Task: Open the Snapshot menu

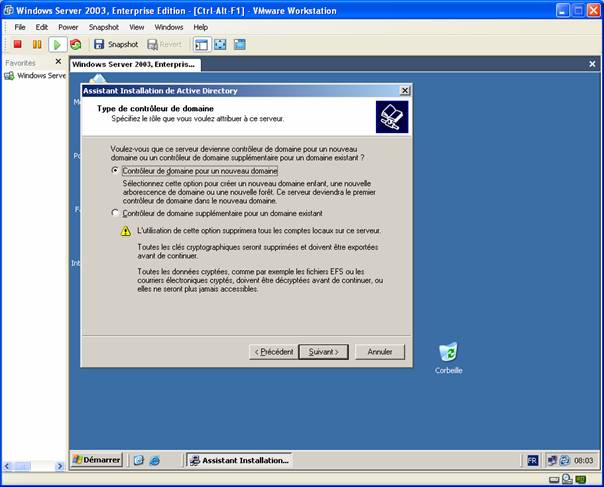Action: click(x=104, y=27)
